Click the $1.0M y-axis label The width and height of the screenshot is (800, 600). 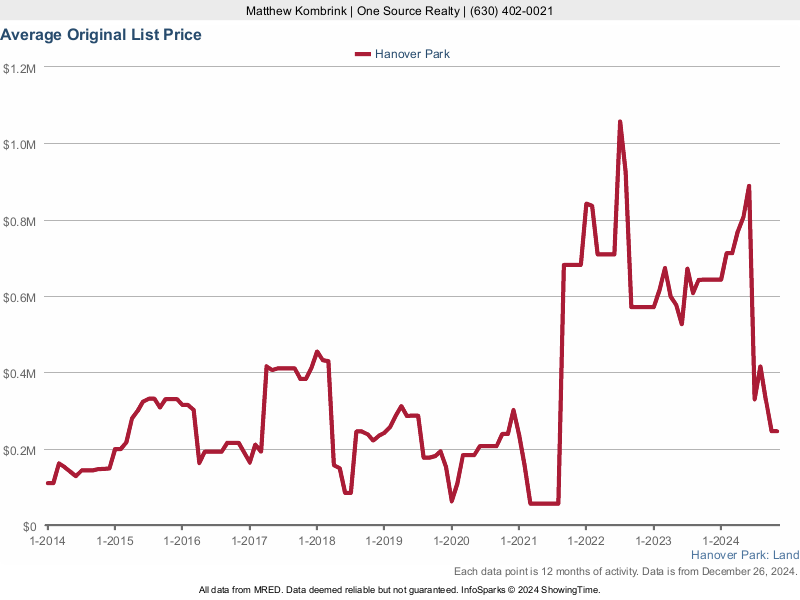[20, 144]
